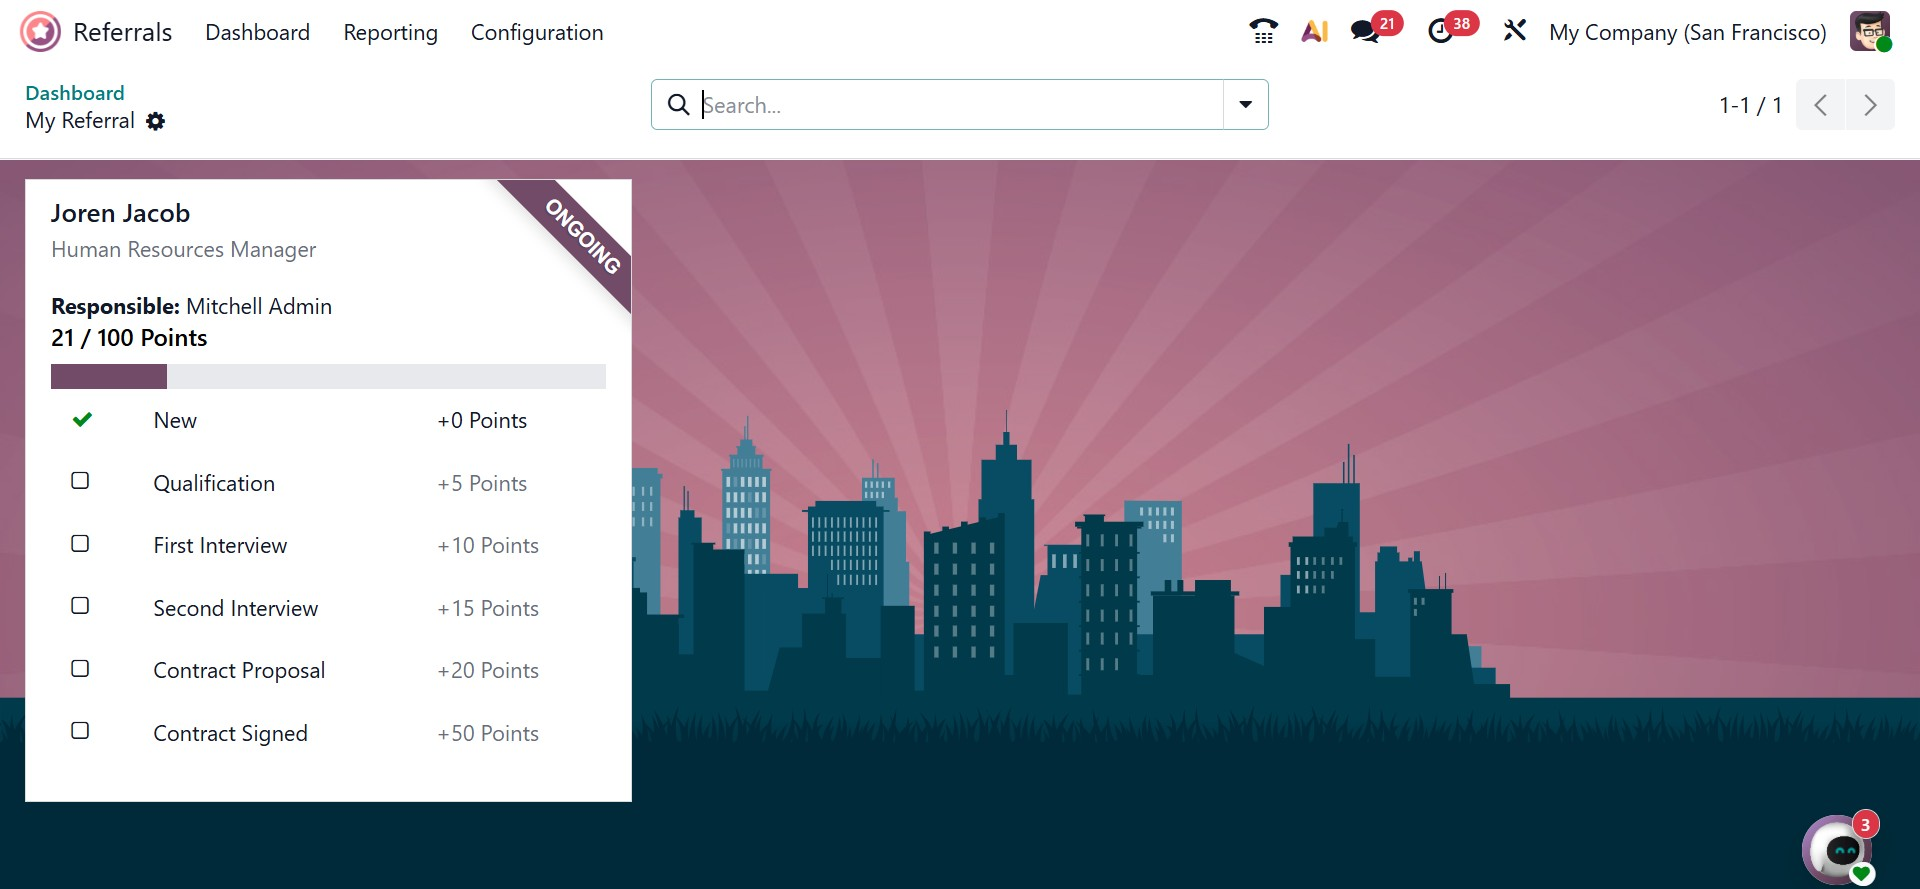The height and width of the screenshot is (889, 1920).
Task: Click the +20 Points value
Action: (x=488, y=671)
